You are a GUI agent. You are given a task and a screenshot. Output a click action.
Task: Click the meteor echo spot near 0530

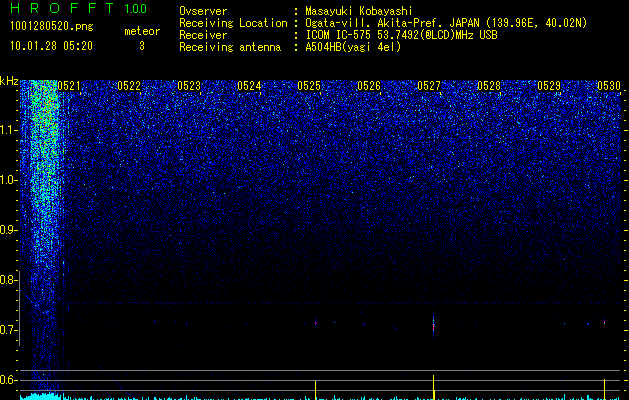click(605, 321)
